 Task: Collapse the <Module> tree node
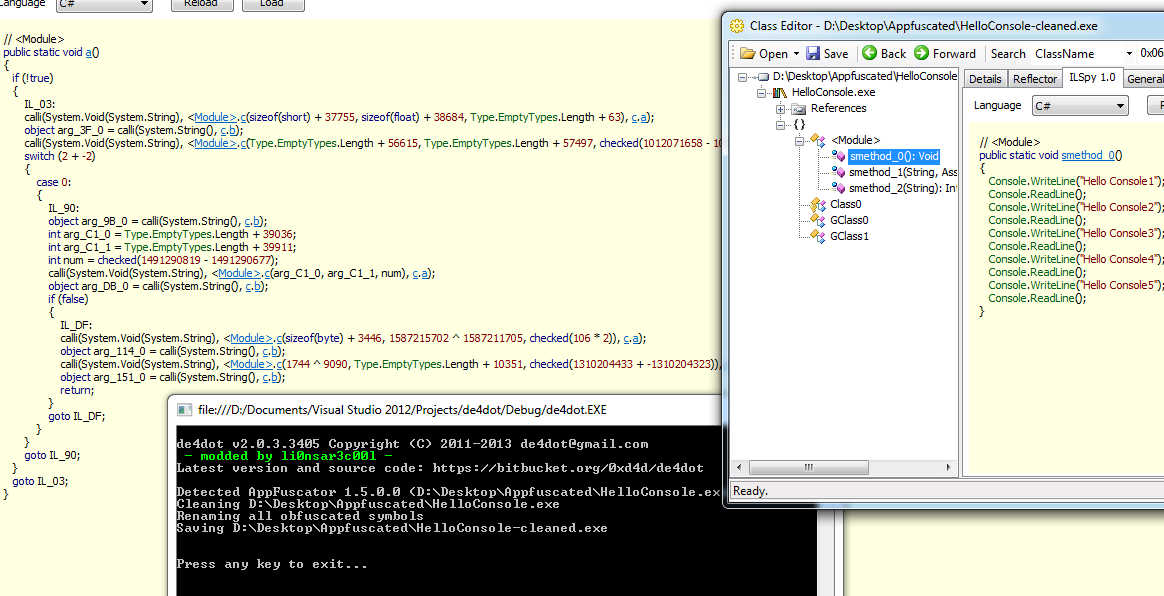(x=799, y=141)
